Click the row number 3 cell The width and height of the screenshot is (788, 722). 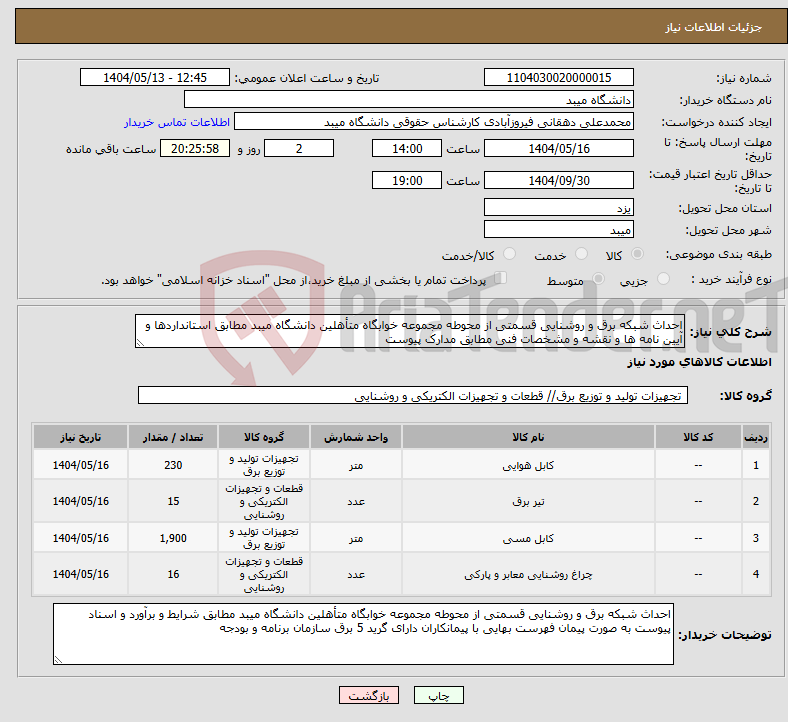tap(755, 538)
